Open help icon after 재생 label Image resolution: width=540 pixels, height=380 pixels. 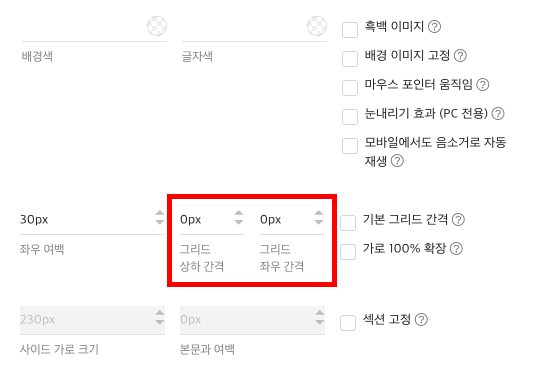tap(397, 161)
